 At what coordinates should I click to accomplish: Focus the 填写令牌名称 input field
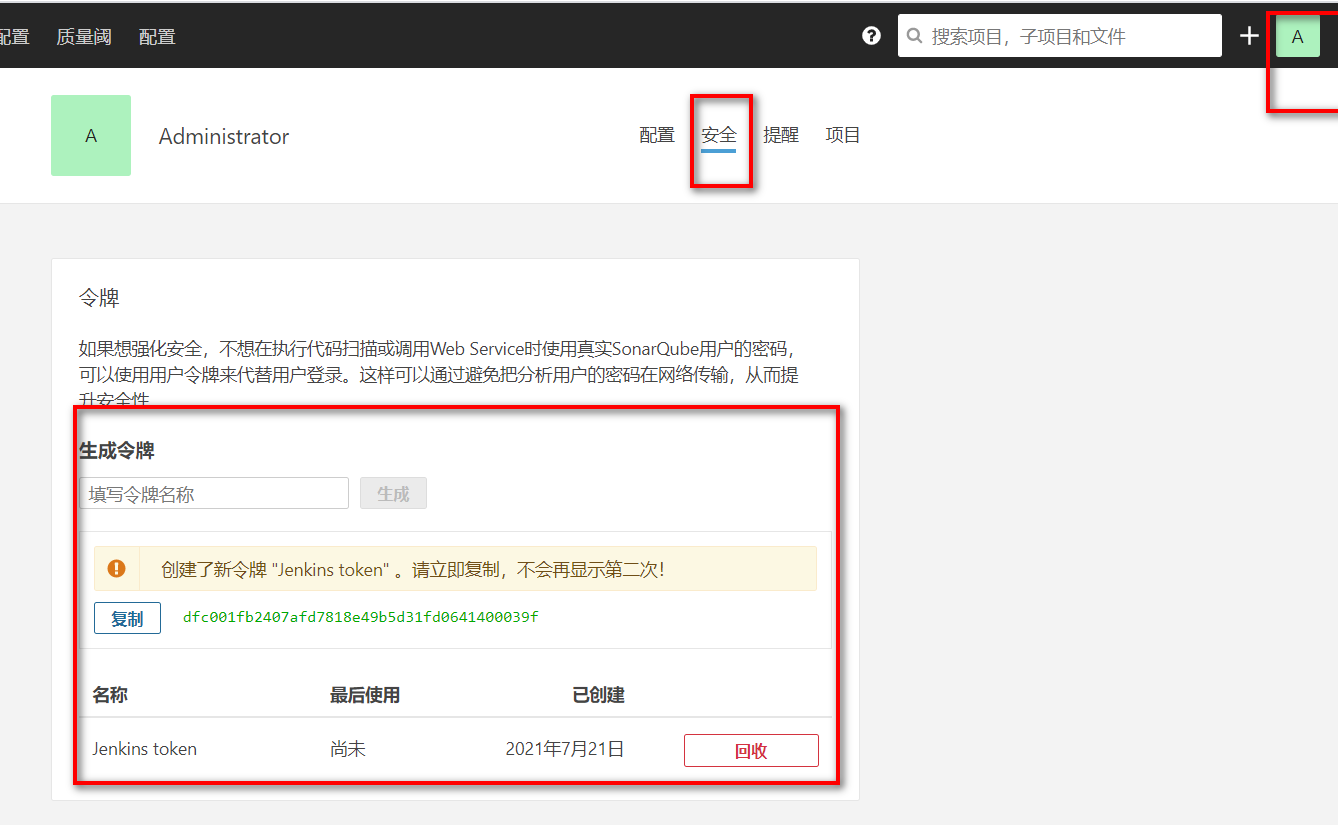[x=214, y=493]
